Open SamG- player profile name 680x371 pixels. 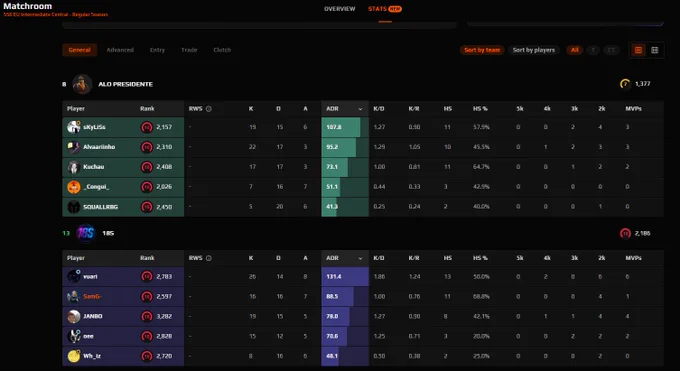[92, 296]
